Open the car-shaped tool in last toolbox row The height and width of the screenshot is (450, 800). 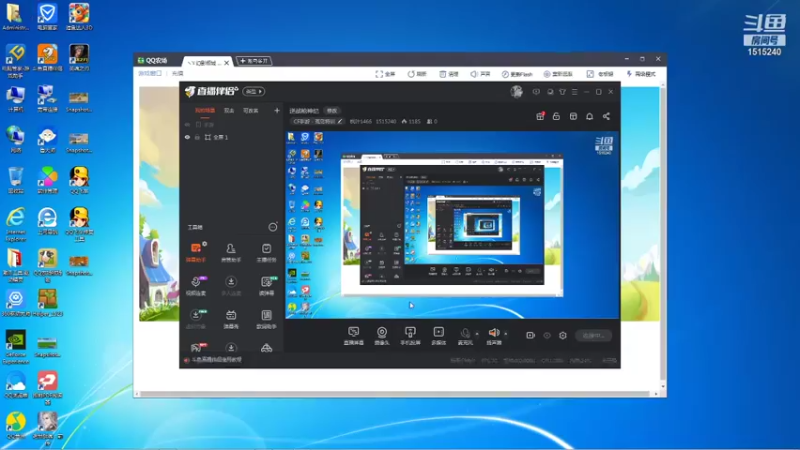266,348
